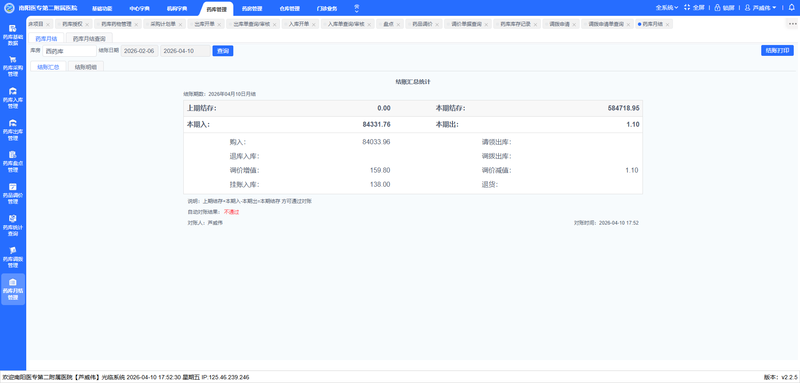Expand the 全系统 dropdown
This screenshot has width=800, height=383.
point(666,8)
